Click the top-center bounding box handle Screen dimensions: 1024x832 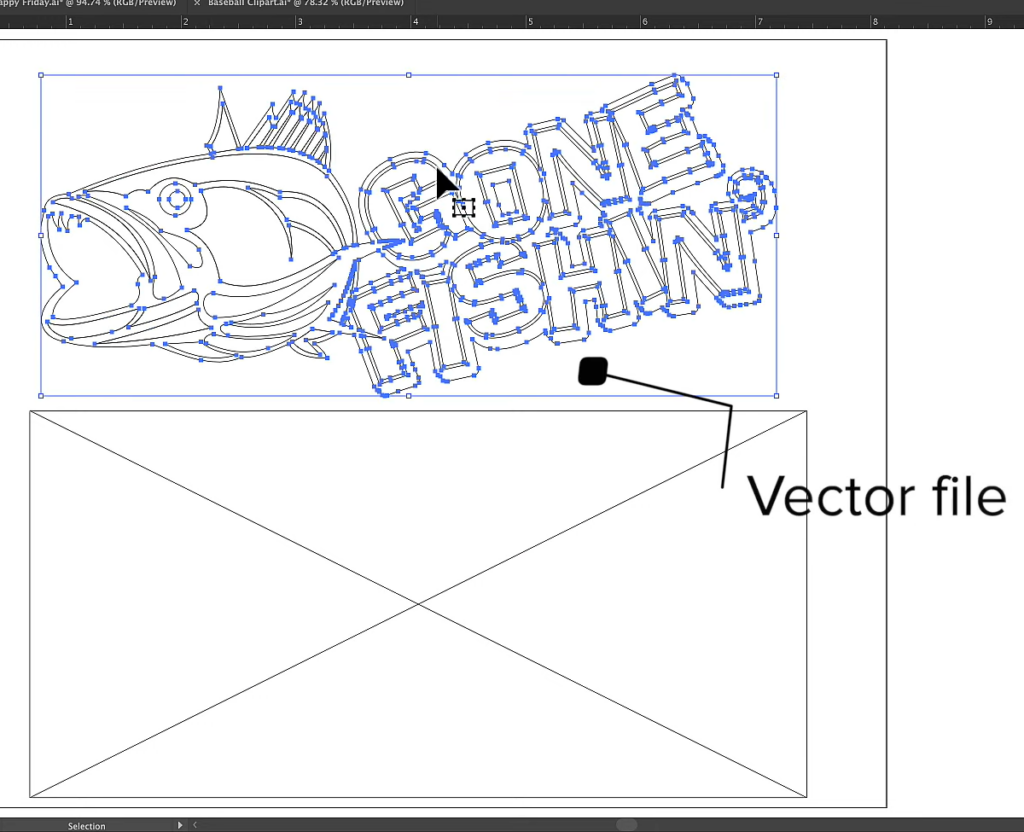pos(408,74)
